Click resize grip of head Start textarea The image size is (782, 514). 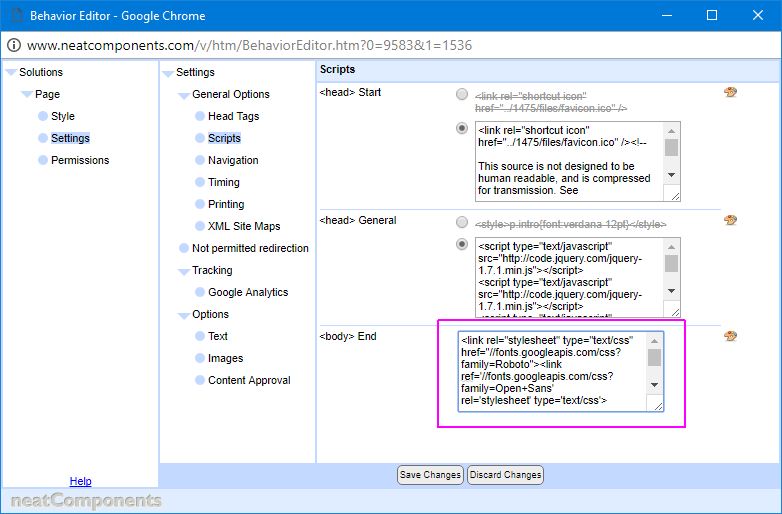point(675,196)
